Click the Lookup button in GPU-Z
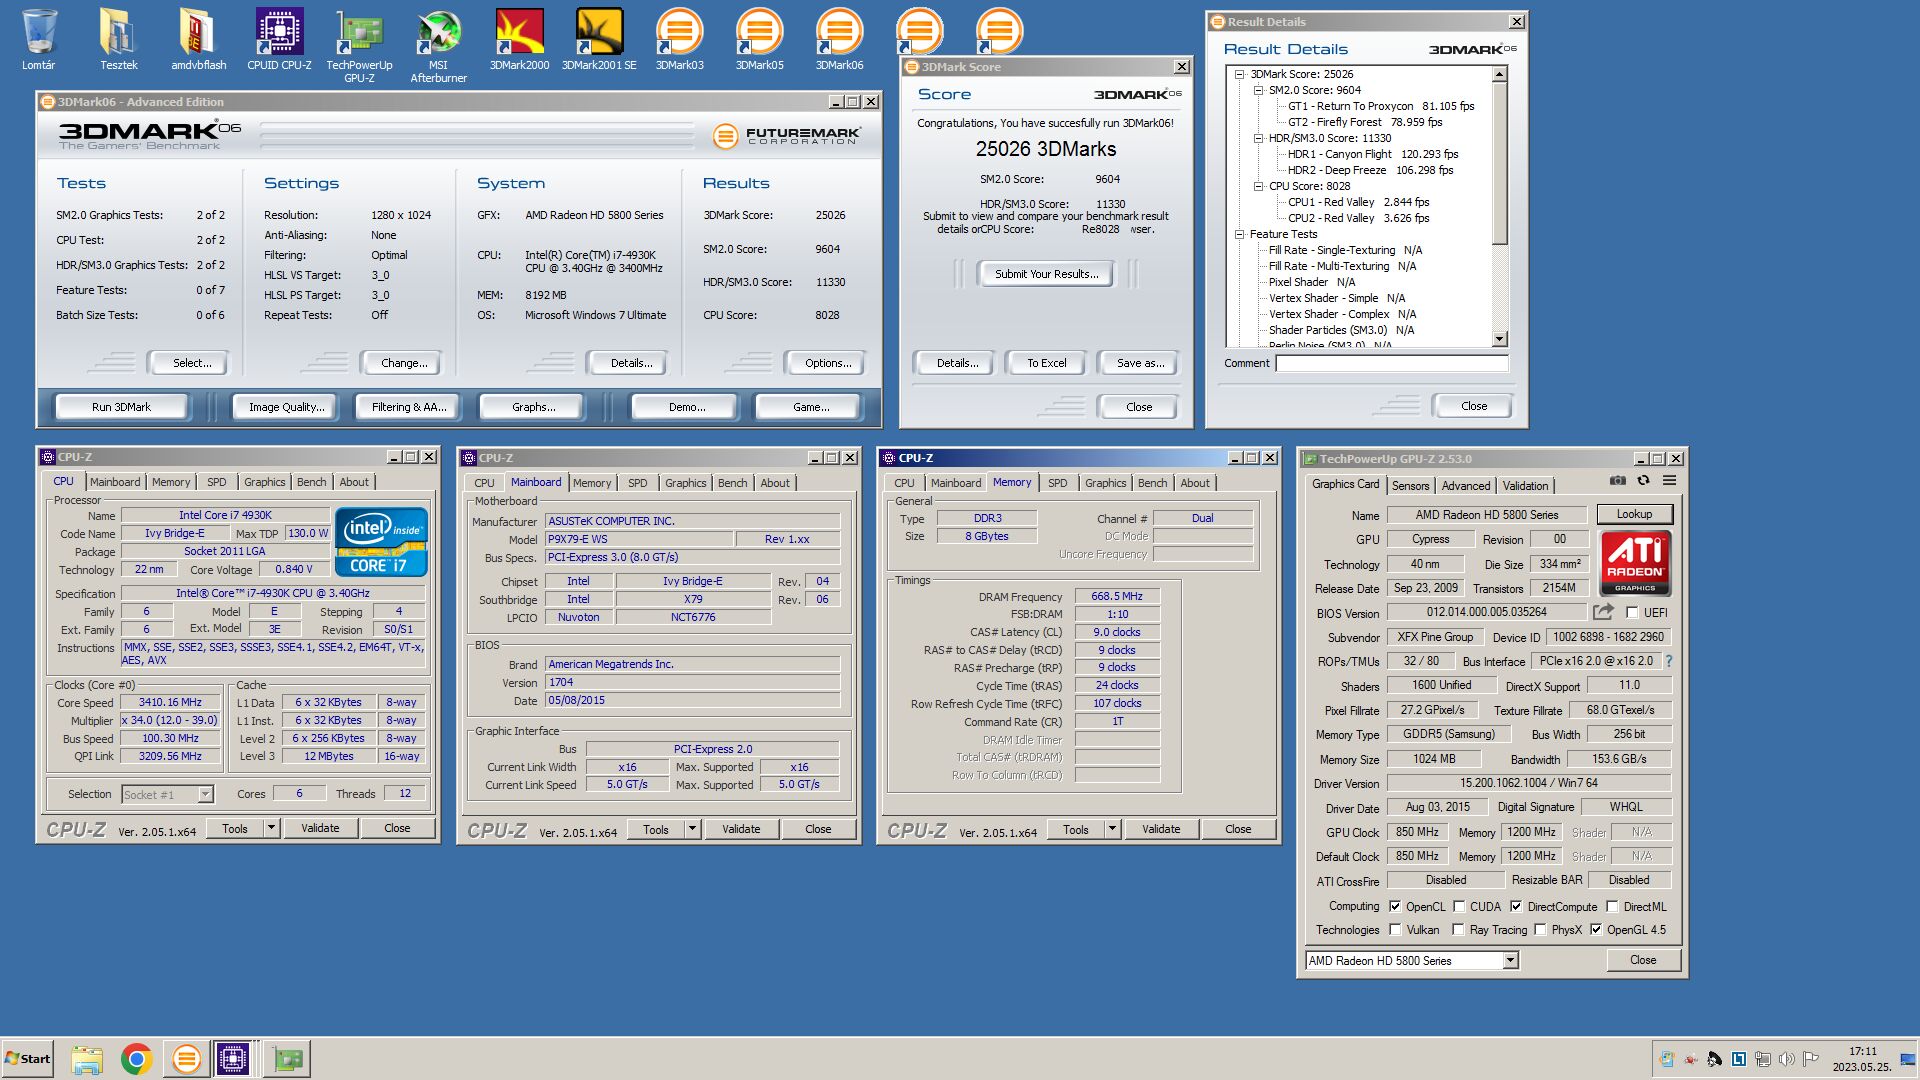This screenshot has height=1080, width=1920. [1634, 514]
